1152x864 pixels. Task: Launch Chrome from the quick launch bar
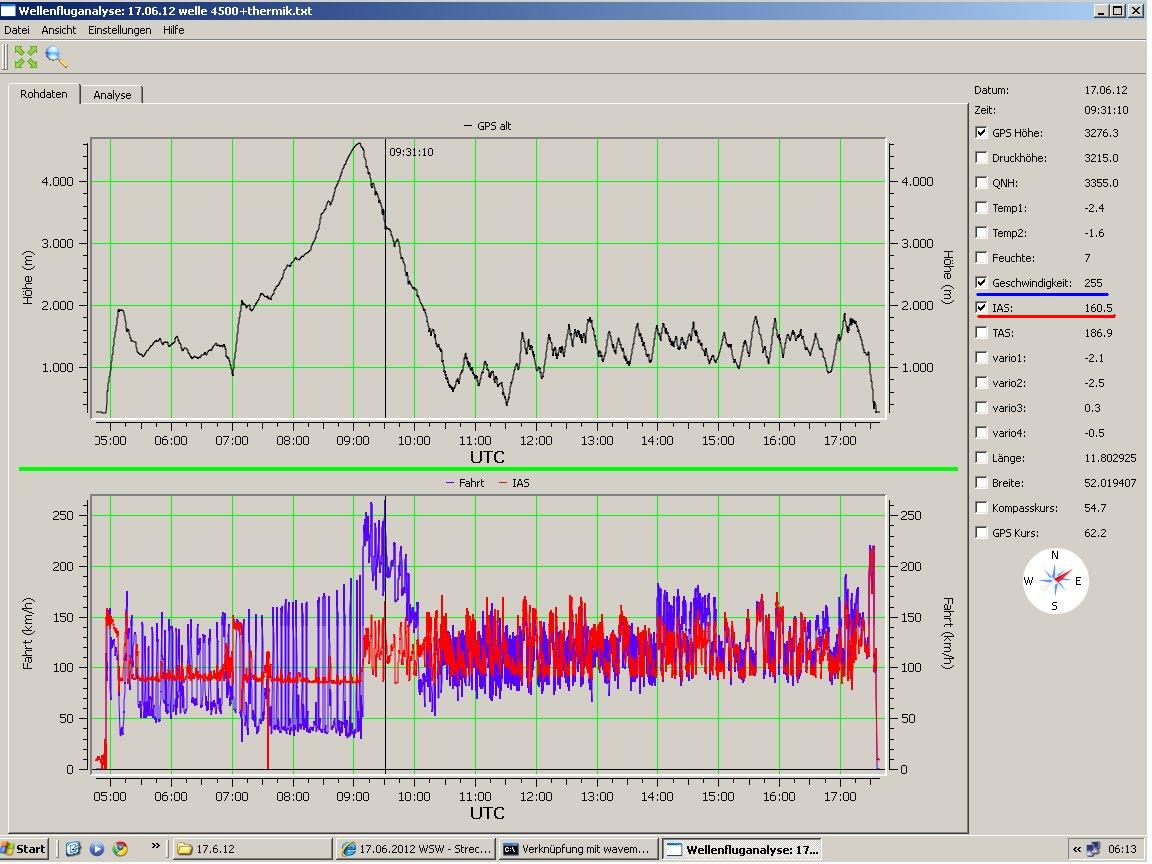pos(120,849)
